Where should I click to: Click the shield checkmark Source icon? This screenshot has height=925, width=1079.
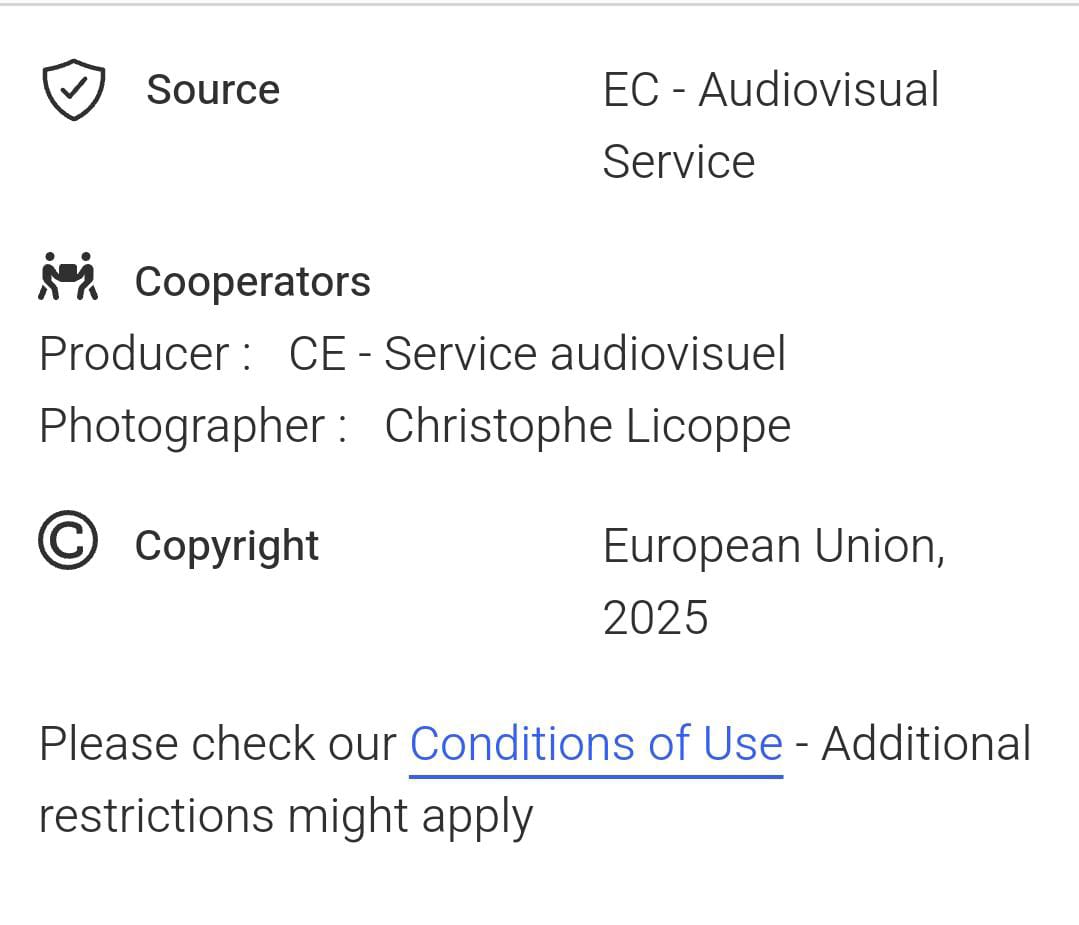click(x=73, y=90)
